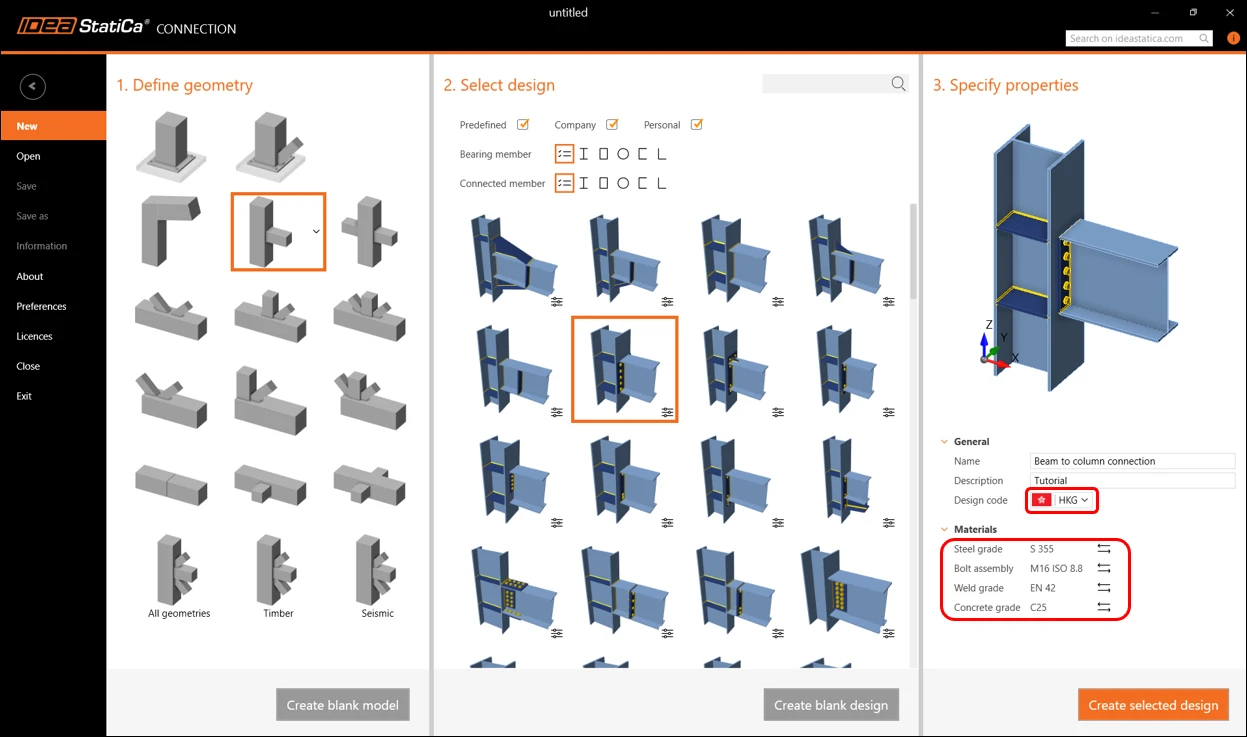The width and height of the screenshot is (1247, 737).
Task: Click the design list vertical scrollbar
Action: pos(913,251)
